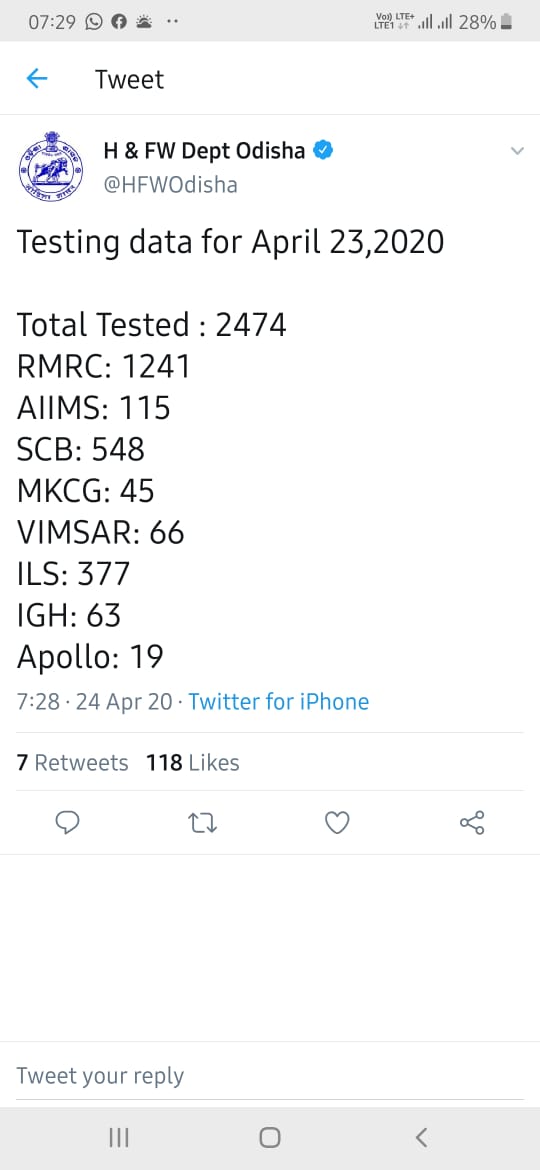Screen dimensions: 540x1170
Task: Tap the WhatsApp notification icon
Action: pos(94,22)
